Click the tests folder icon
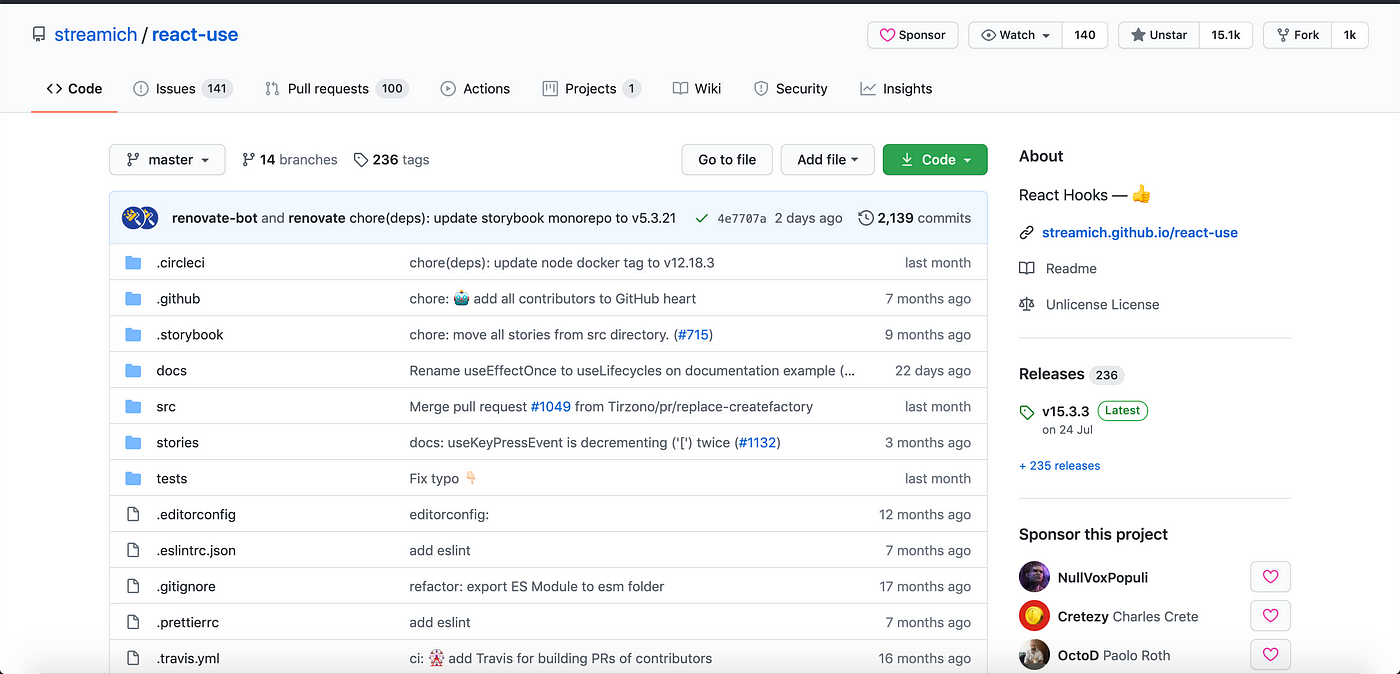The height and width of the screenshot is (674, 1400). [x=133, y=479]
